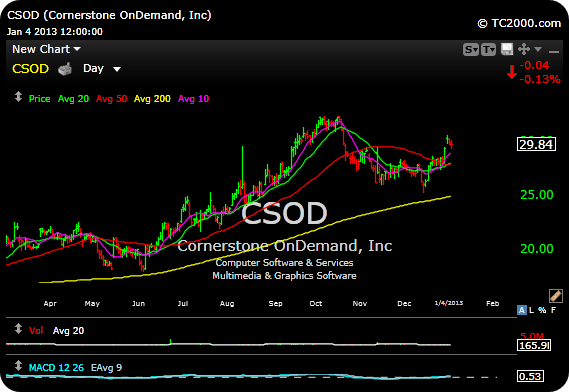Open the ruler drawing tools icon

pyautogui.click(x=556, y=296)
